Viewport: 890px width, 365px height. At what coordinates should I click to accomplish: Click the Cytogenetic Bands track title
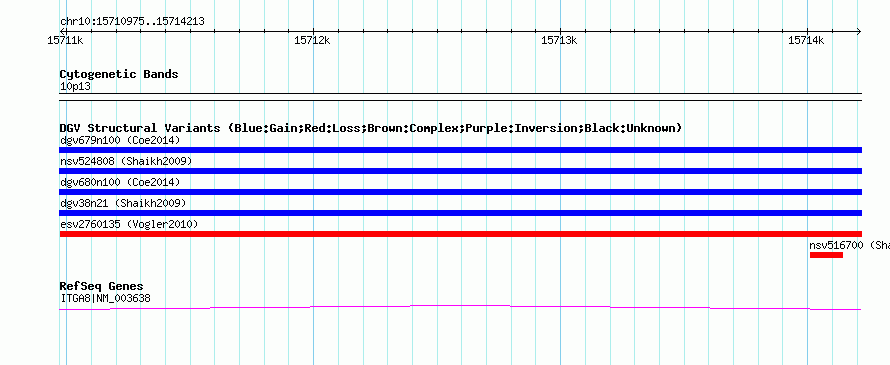119,74
